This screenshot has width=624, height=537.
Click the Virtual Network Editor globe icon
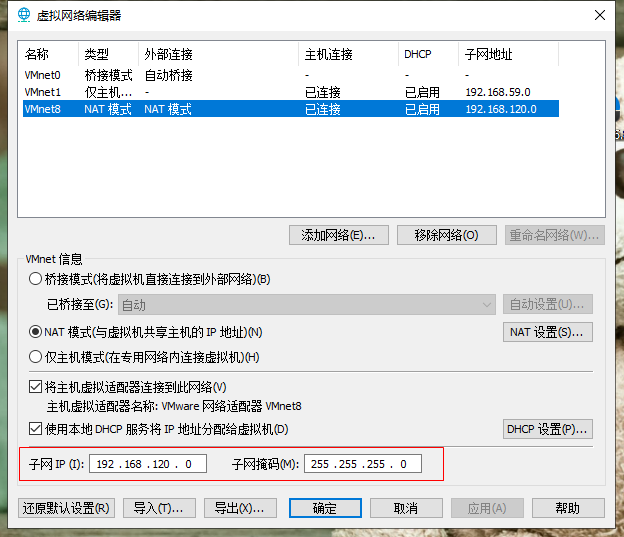(x=24, y=15)
